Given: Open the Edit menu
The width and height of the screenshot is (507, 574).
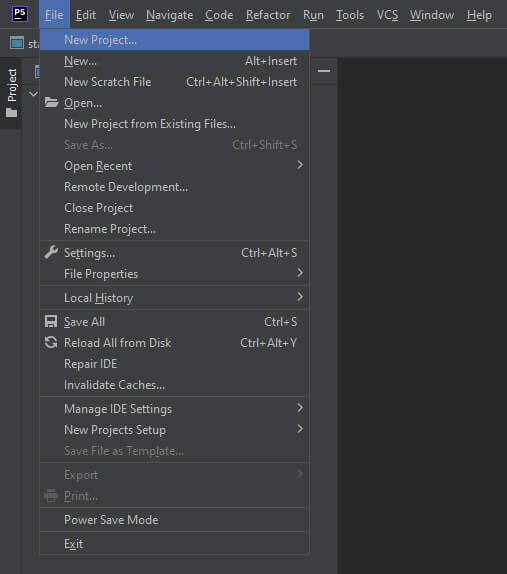Looking at the screenshot, I should point(86,15).
